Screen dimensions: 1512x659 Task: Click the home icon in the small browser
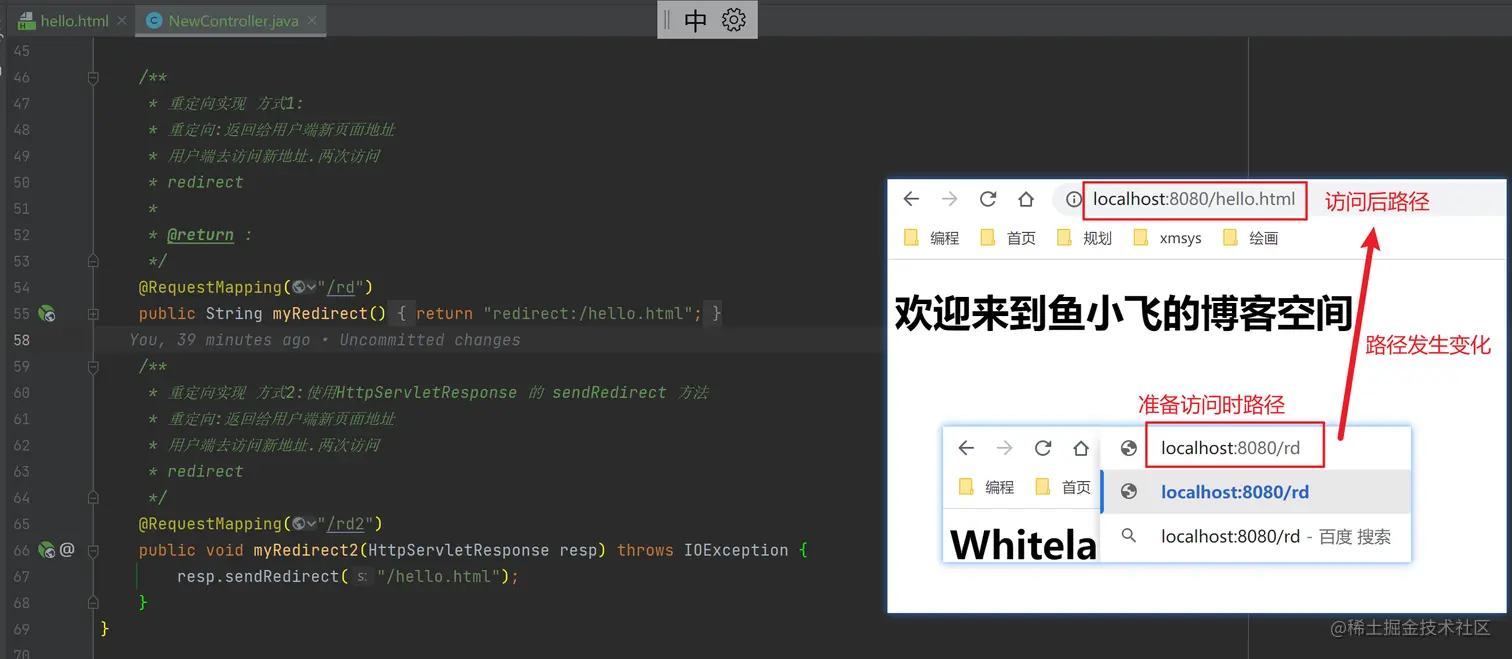click(1081, 448)
